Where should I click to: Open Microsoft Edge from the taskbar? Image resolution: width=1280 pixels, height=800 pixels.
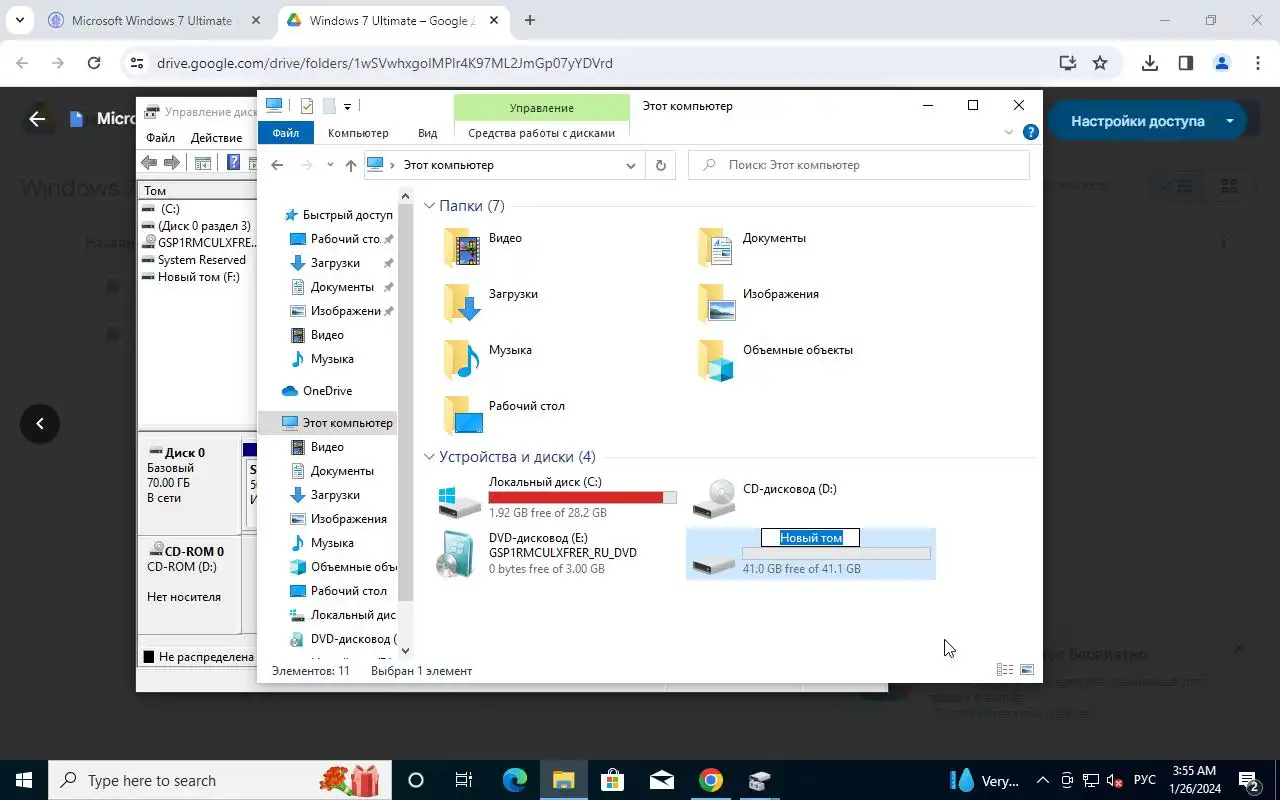point(514,780)
